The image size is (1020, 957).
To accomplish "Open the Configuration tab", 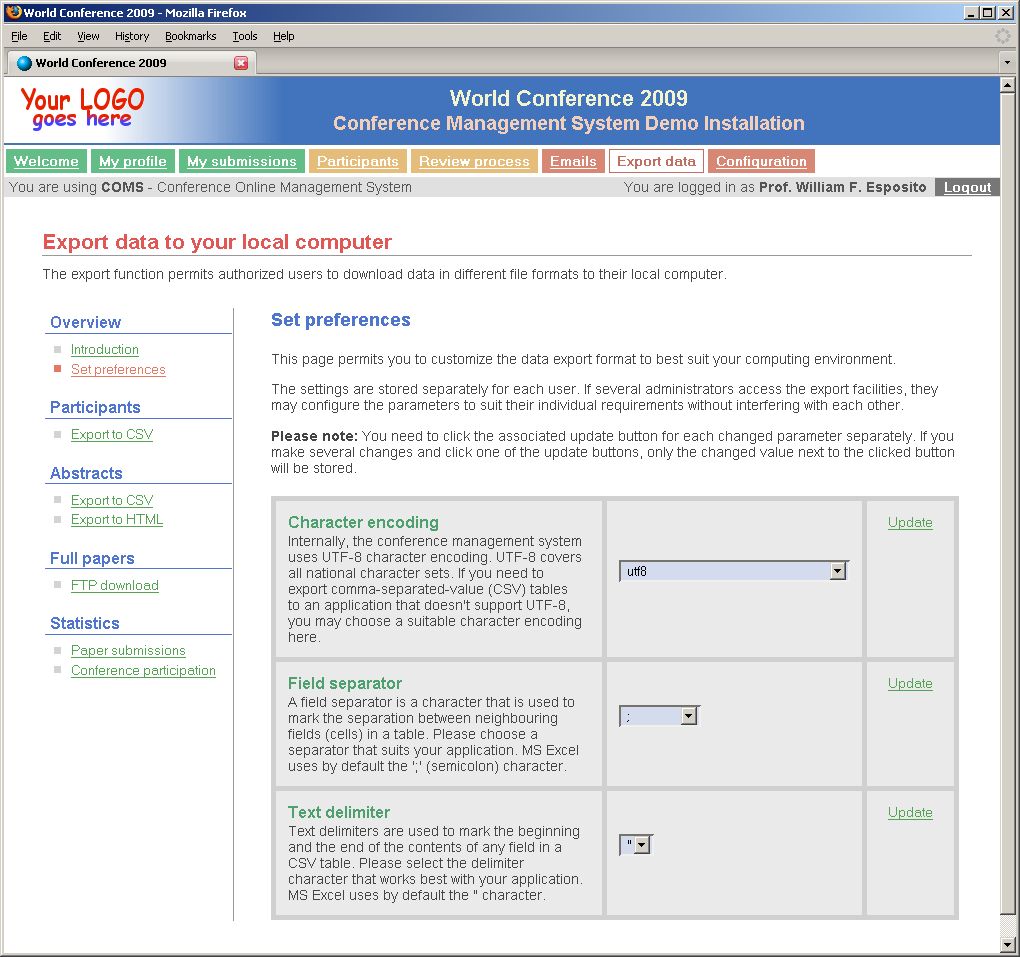I will pos(761,161).
